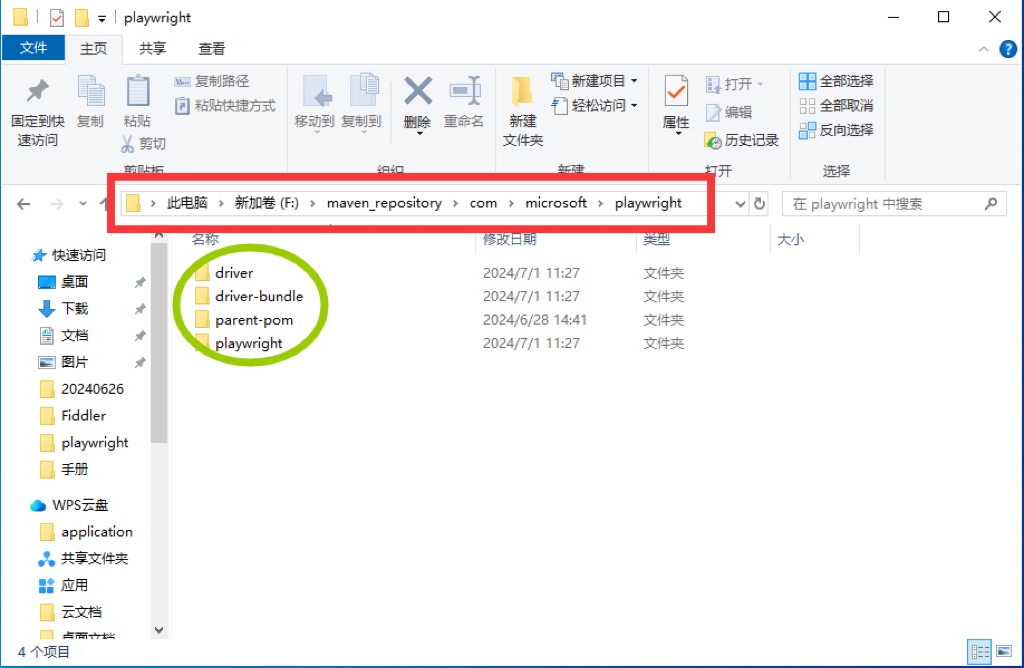Open the Easy access dropdown
The image size is (1024, 668).
pyautogui.click(x=594, y=105)
